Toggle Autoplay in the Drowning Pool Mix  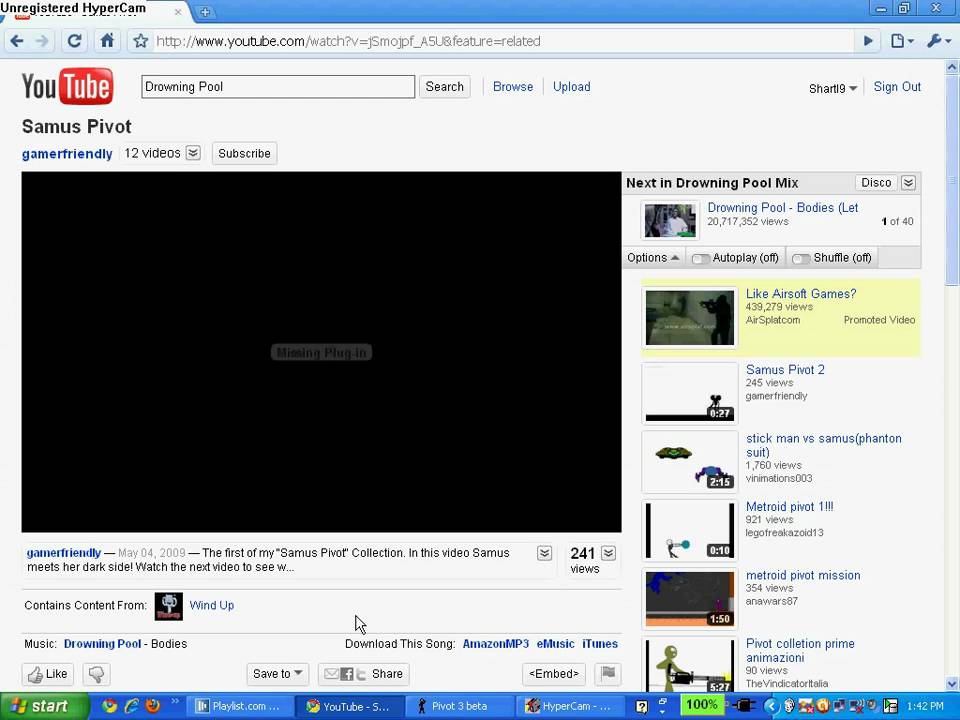[x=735, y=258]
